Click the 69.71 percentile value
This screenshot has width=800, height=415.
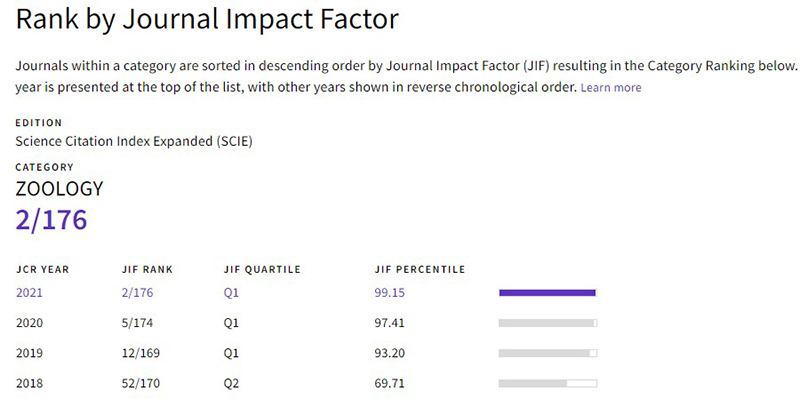pyautogui.click(x=389, y=383)
